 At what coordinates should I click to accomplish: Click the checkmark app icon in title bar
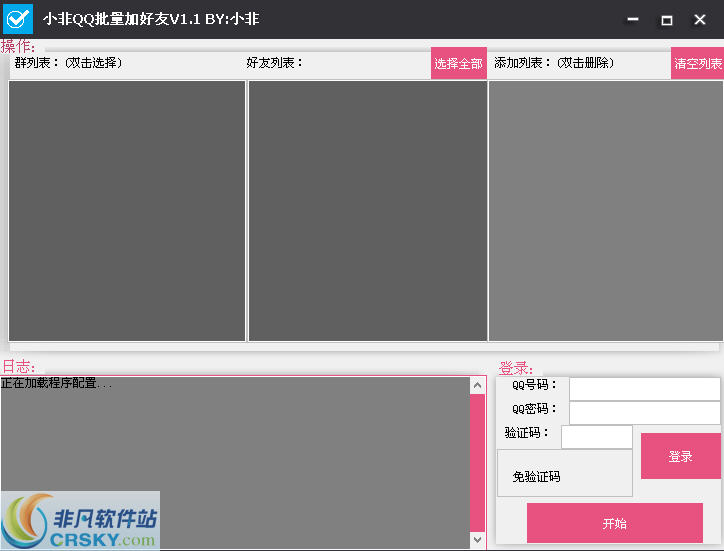pyautogui.click(x=18, y=19)
